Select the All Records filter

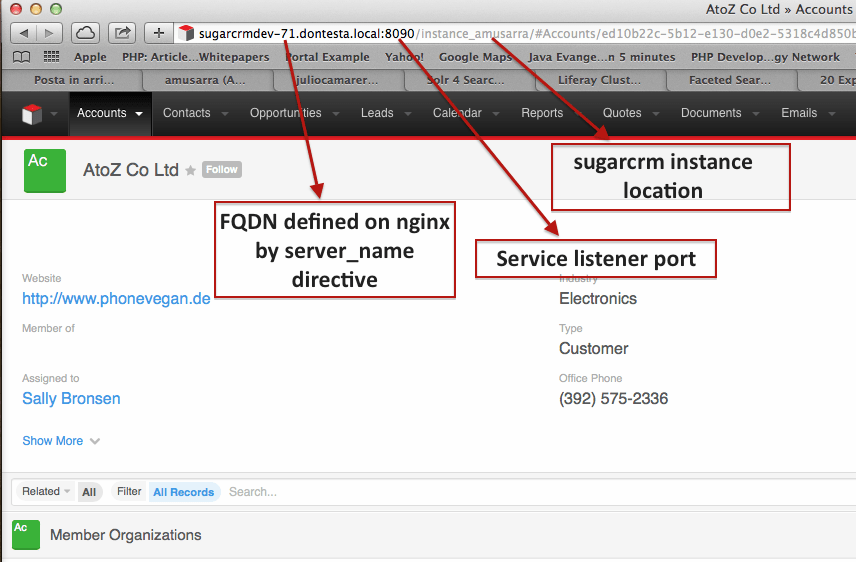[x=184, y=492]
